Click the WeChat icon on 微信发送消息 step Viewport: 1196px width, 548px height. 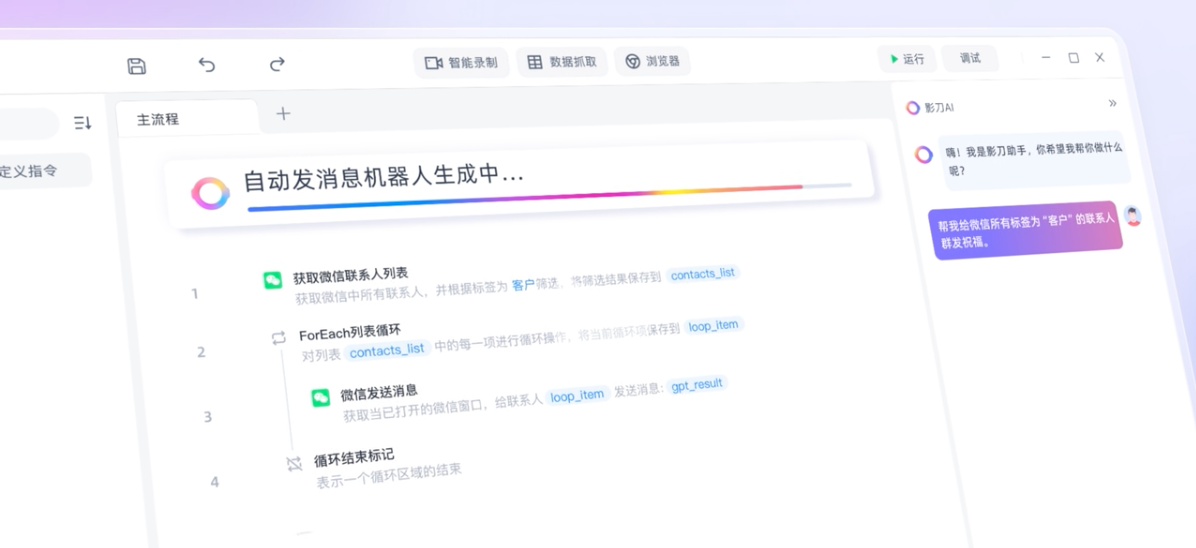320,398
